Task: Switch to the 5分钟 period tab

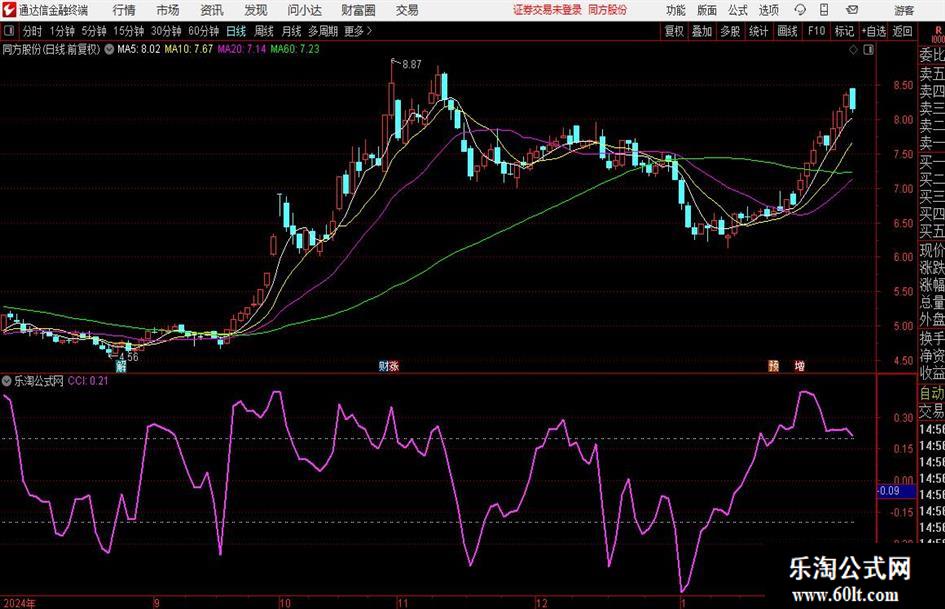Action: pyautogui.click(x=93, y=31)
